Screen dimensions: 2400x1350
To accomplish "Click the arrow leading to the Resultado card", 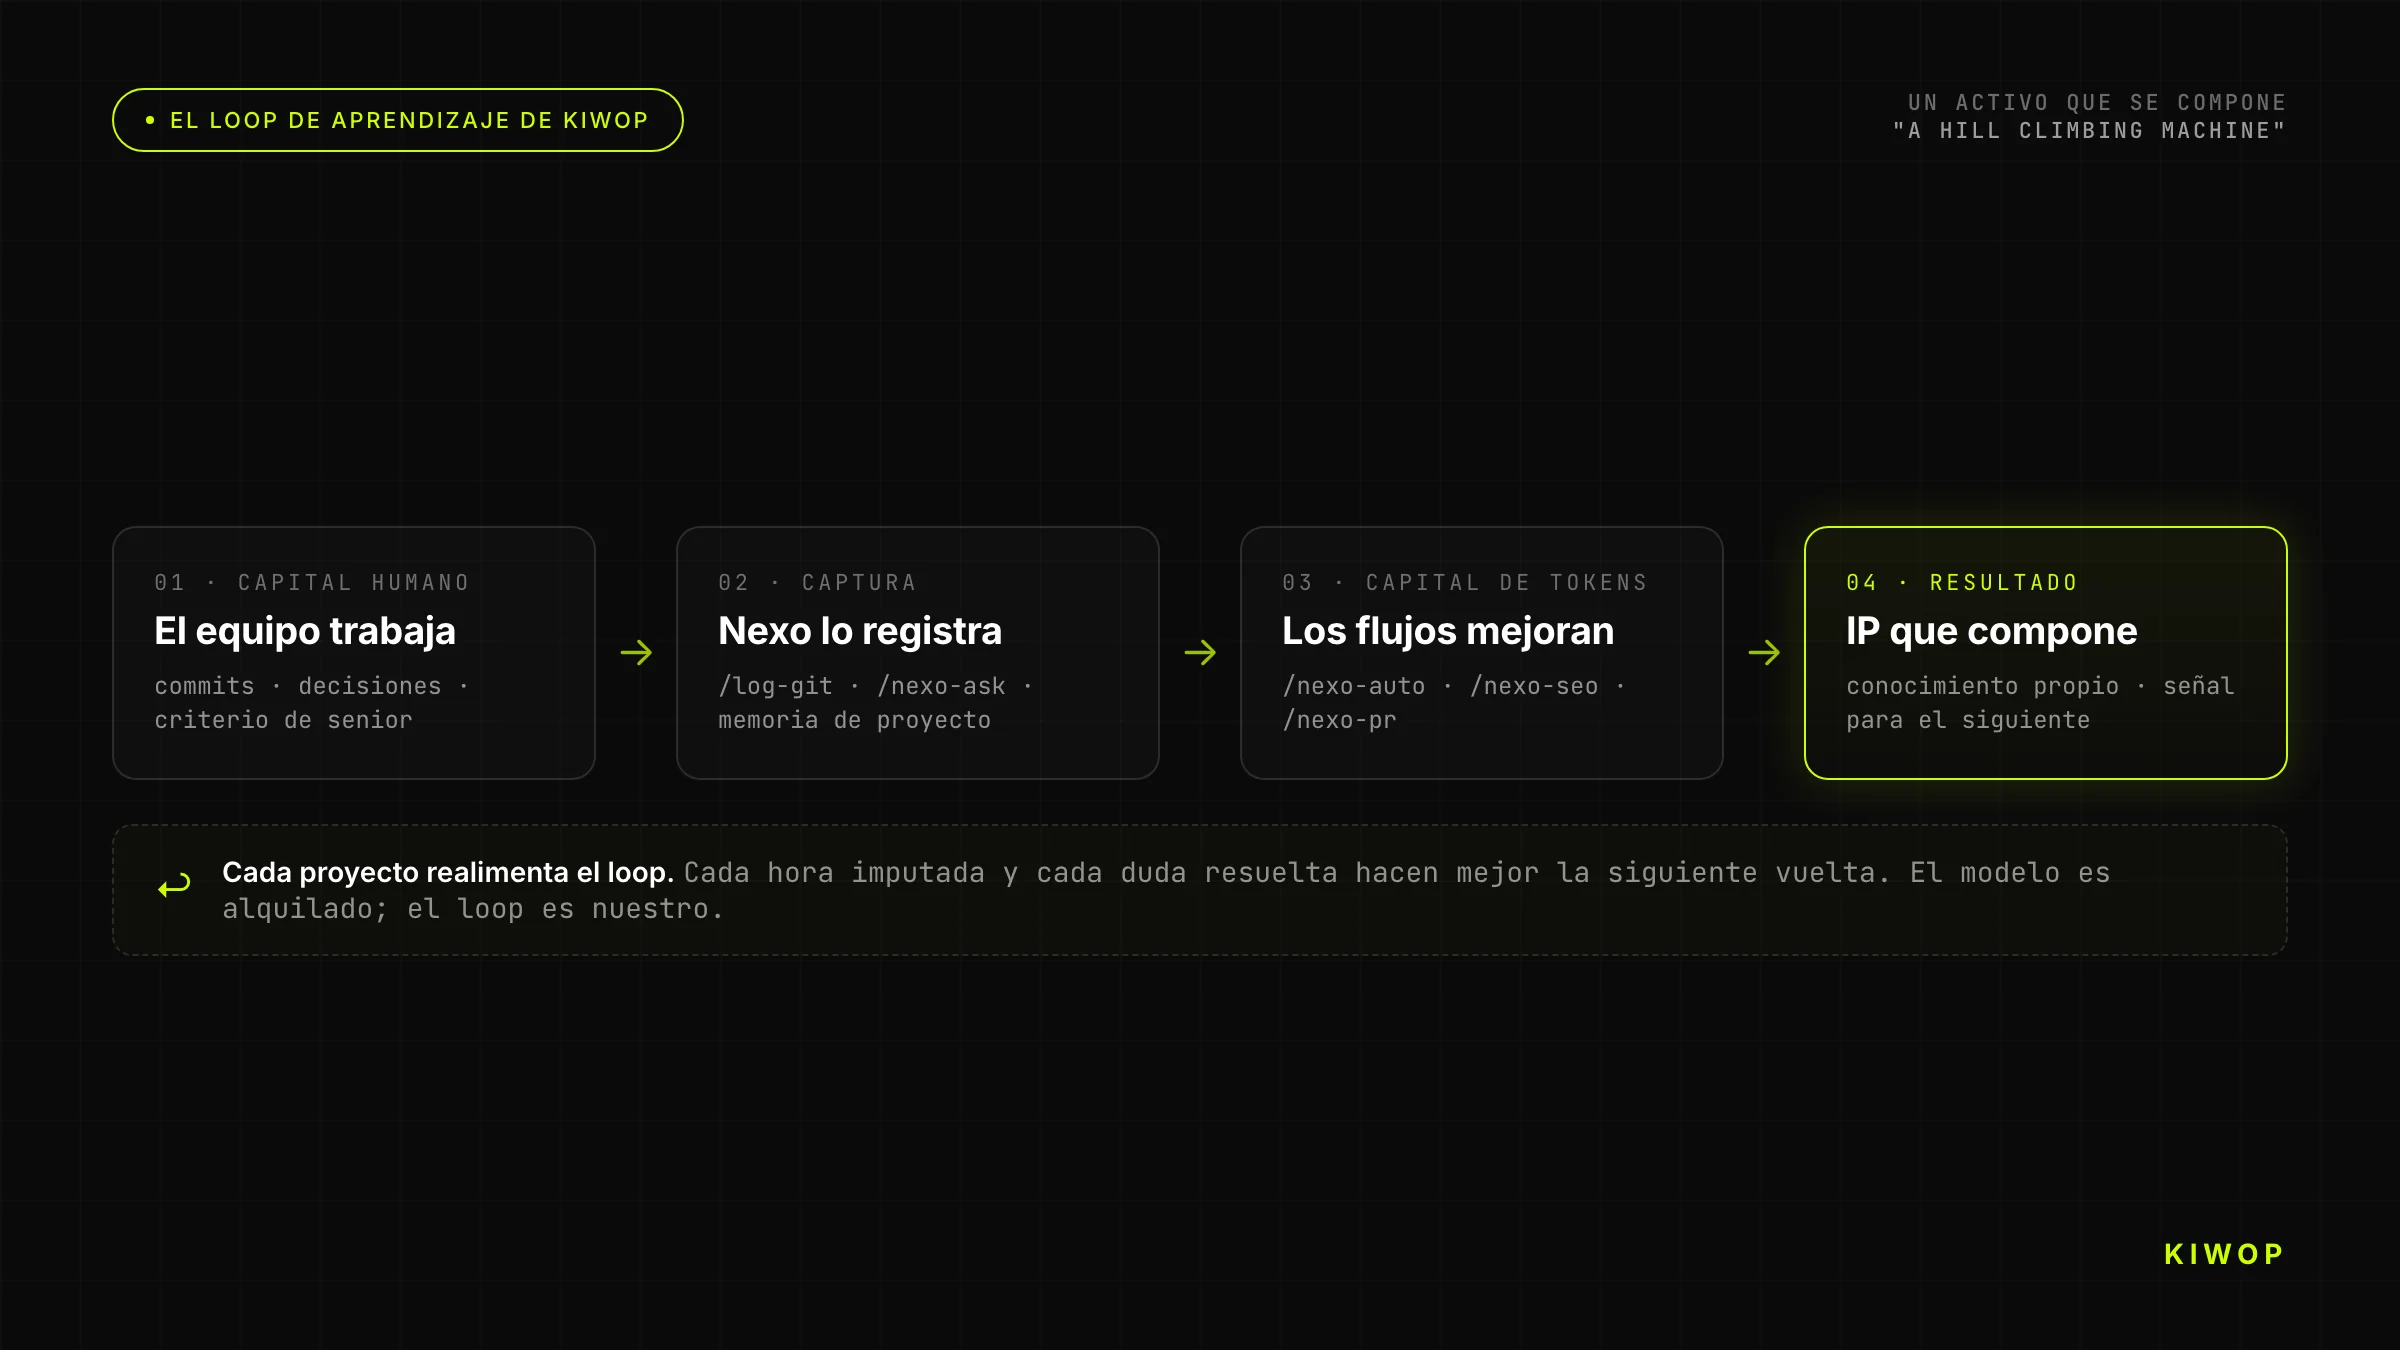I will click(x=1764, y=653).
